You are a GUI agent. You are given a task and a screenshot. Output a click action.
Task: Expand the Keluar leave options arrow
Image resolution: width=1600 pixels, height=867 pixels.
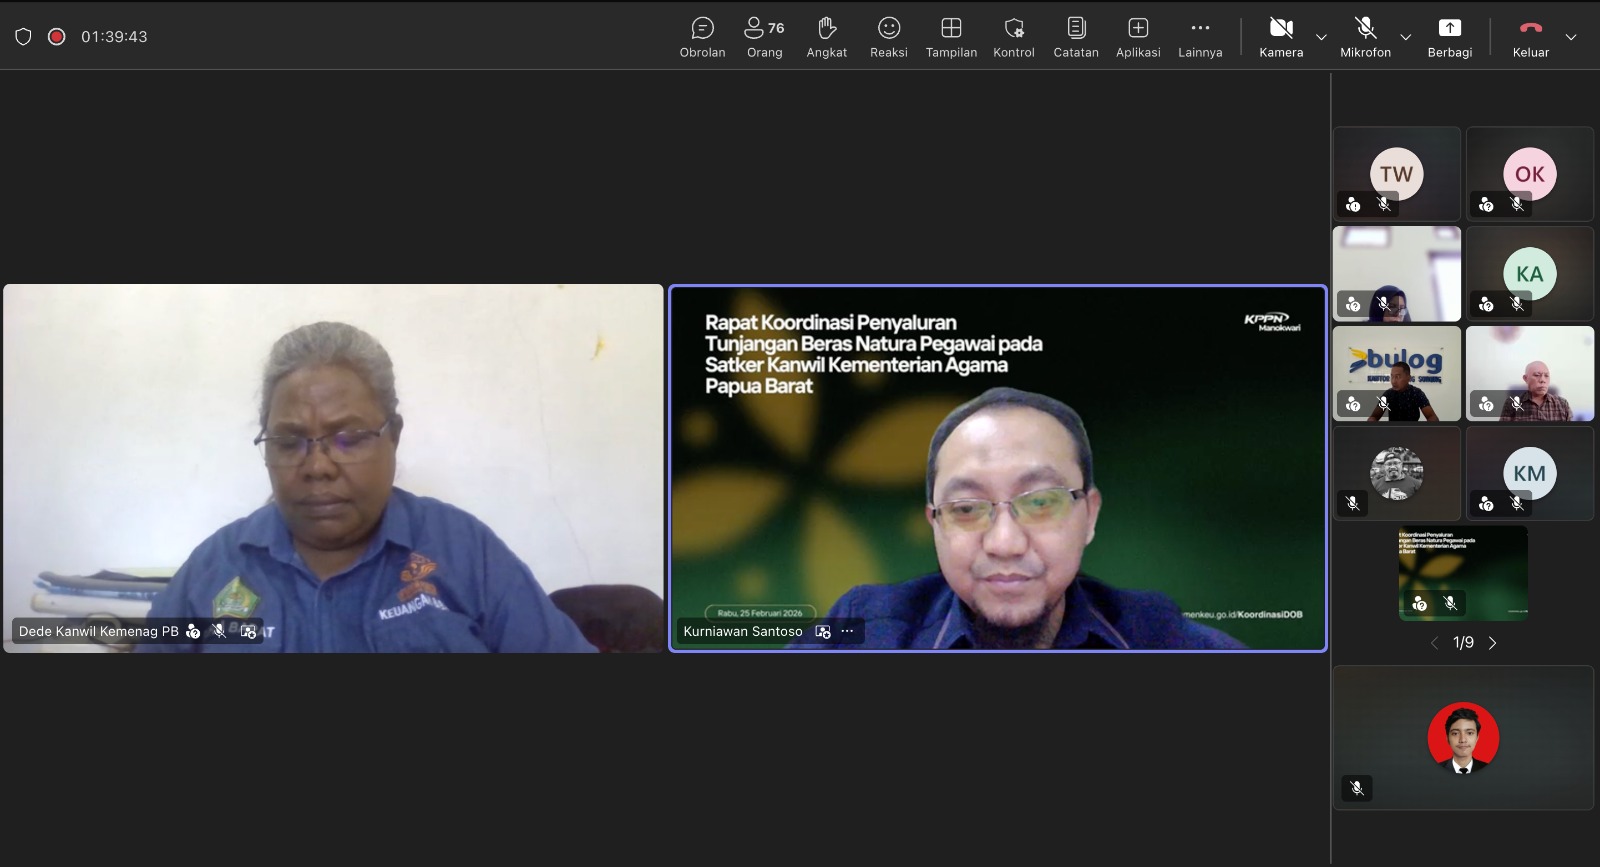1571,37
